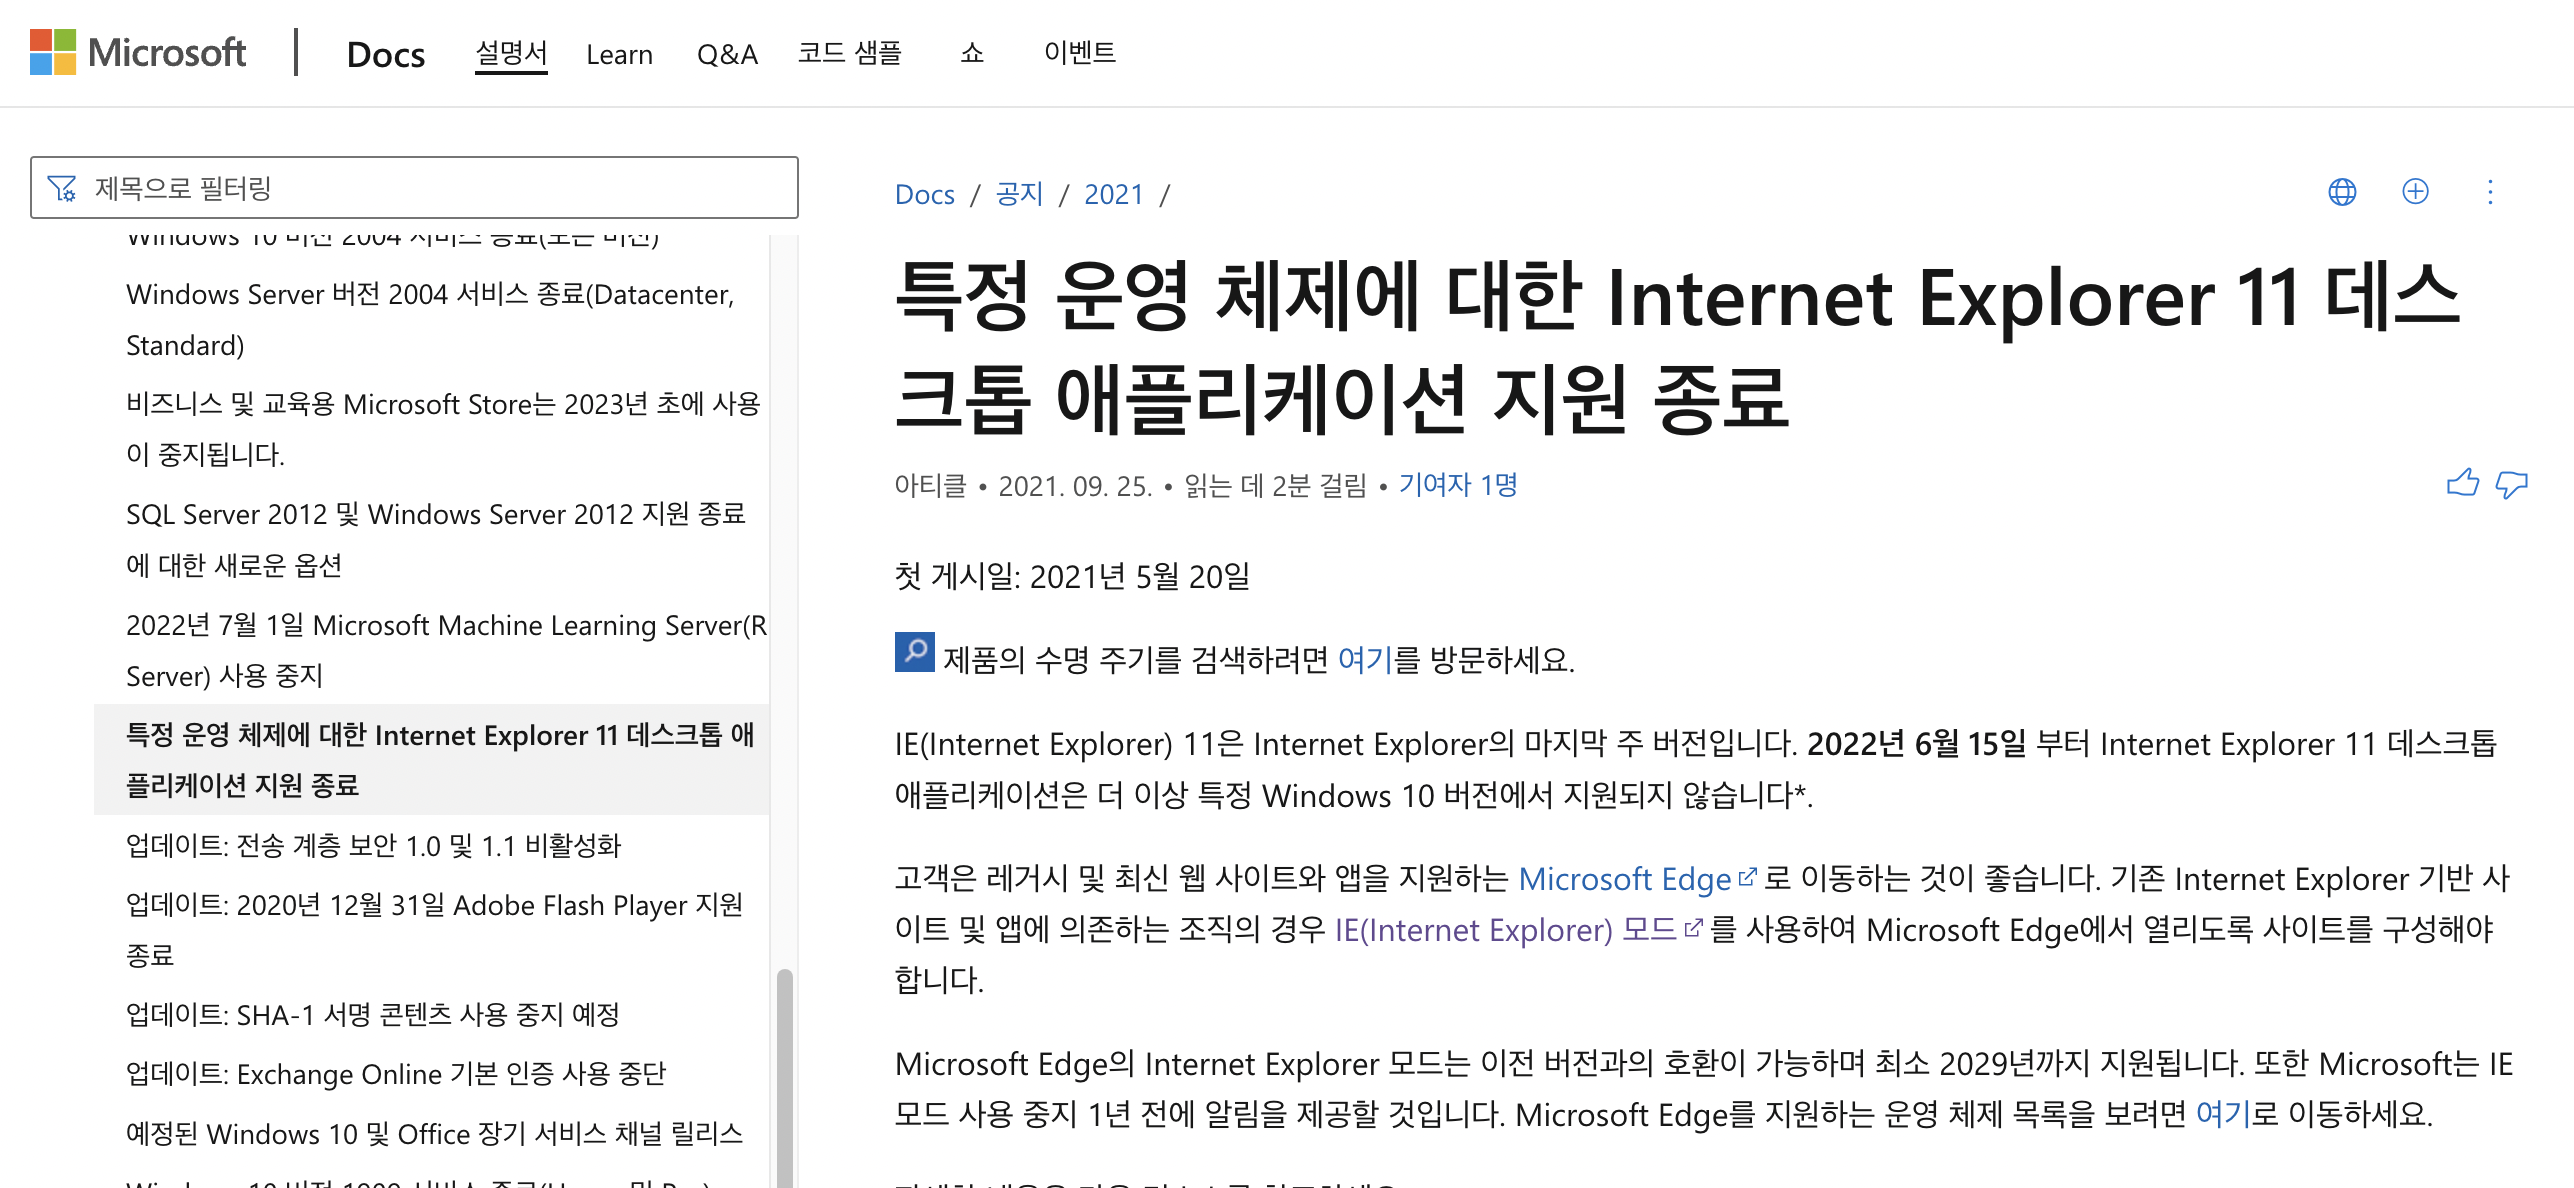2574x1188 pixels.
Task: Click the Docs breadcrumb link
Action: pyautogui.click(x=925, y=194)
